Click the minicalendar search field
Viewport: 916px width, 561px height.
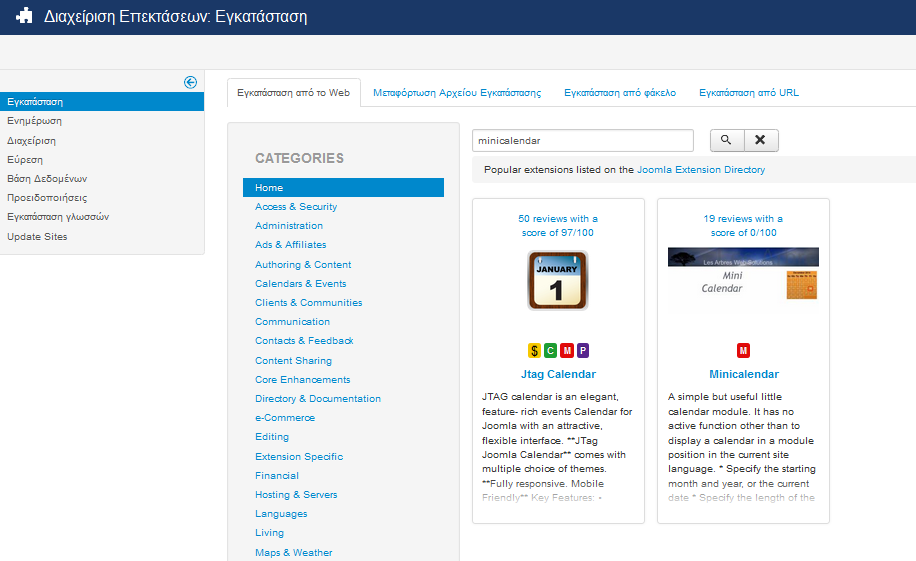(x=582, y=141)
